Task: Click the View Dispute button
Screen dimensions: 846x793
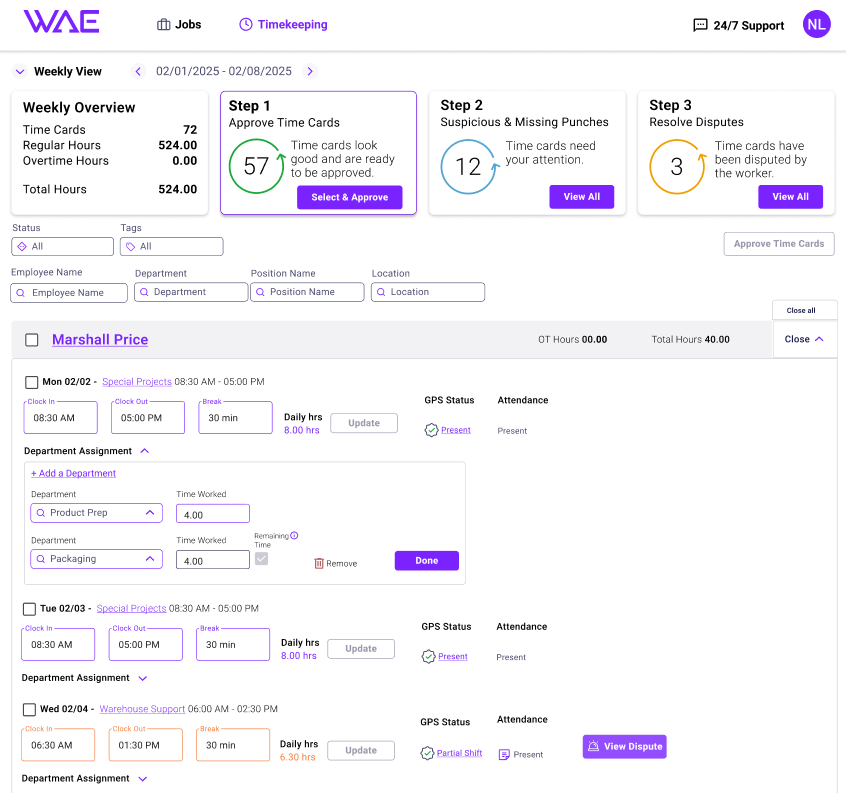Action: click(x=624, y=746)
